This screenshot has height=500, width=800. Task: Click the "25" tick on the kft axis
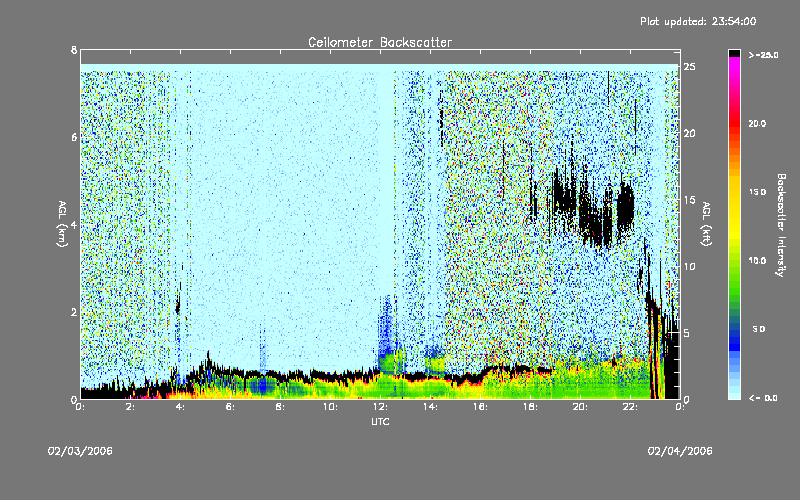[689, 67]
